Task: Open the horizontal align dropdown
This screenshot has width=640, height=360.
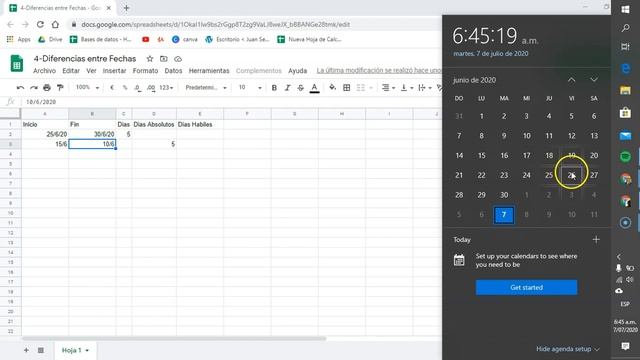Action: [x=388, y=88]
